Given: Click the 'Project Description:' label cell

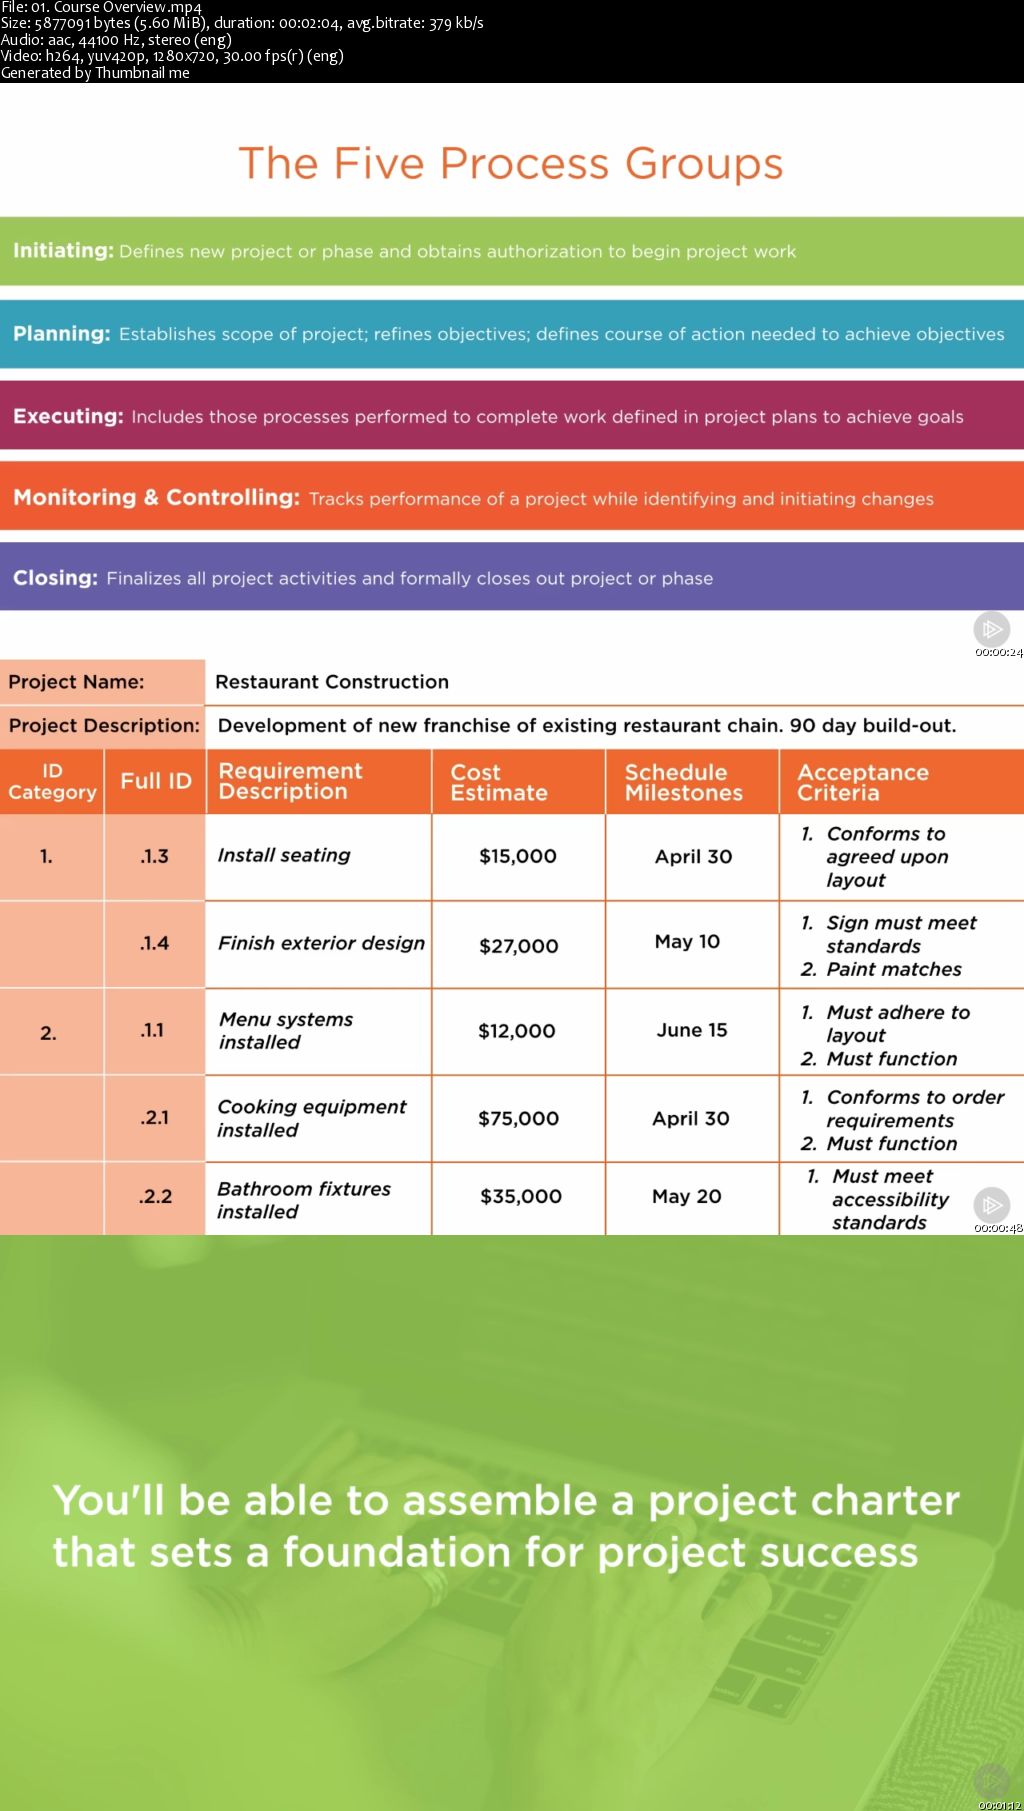Looking at the screenshot, I should [x=102, y=726].
